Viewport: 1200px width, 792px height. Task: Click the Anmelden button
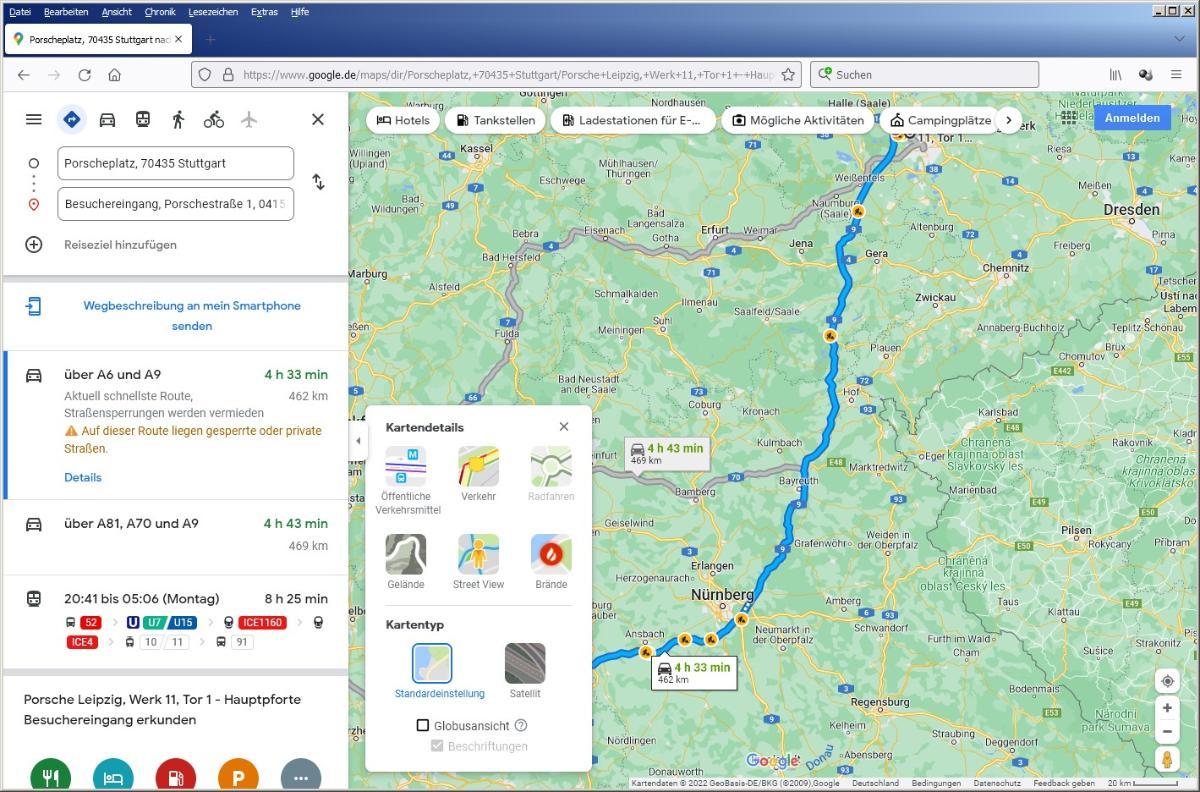click(1131, 118)
